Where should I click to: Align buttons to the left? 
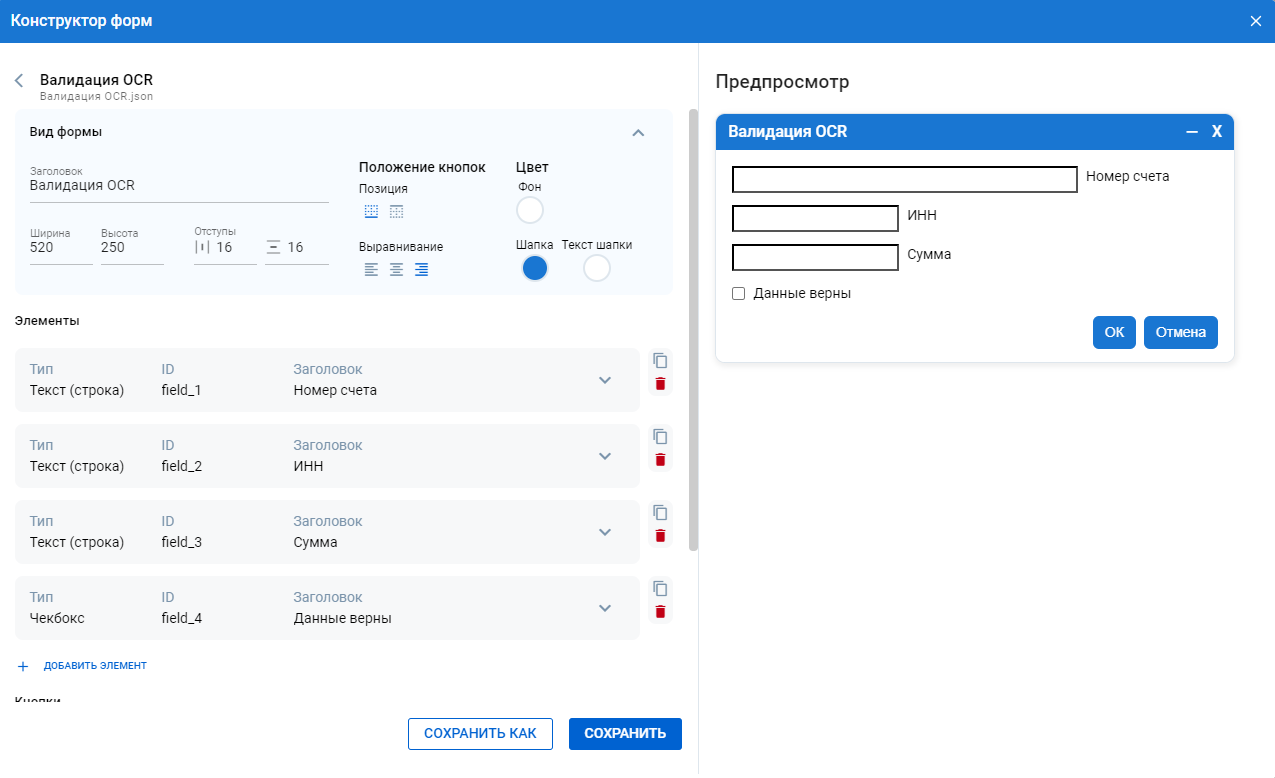coord(372,269)
